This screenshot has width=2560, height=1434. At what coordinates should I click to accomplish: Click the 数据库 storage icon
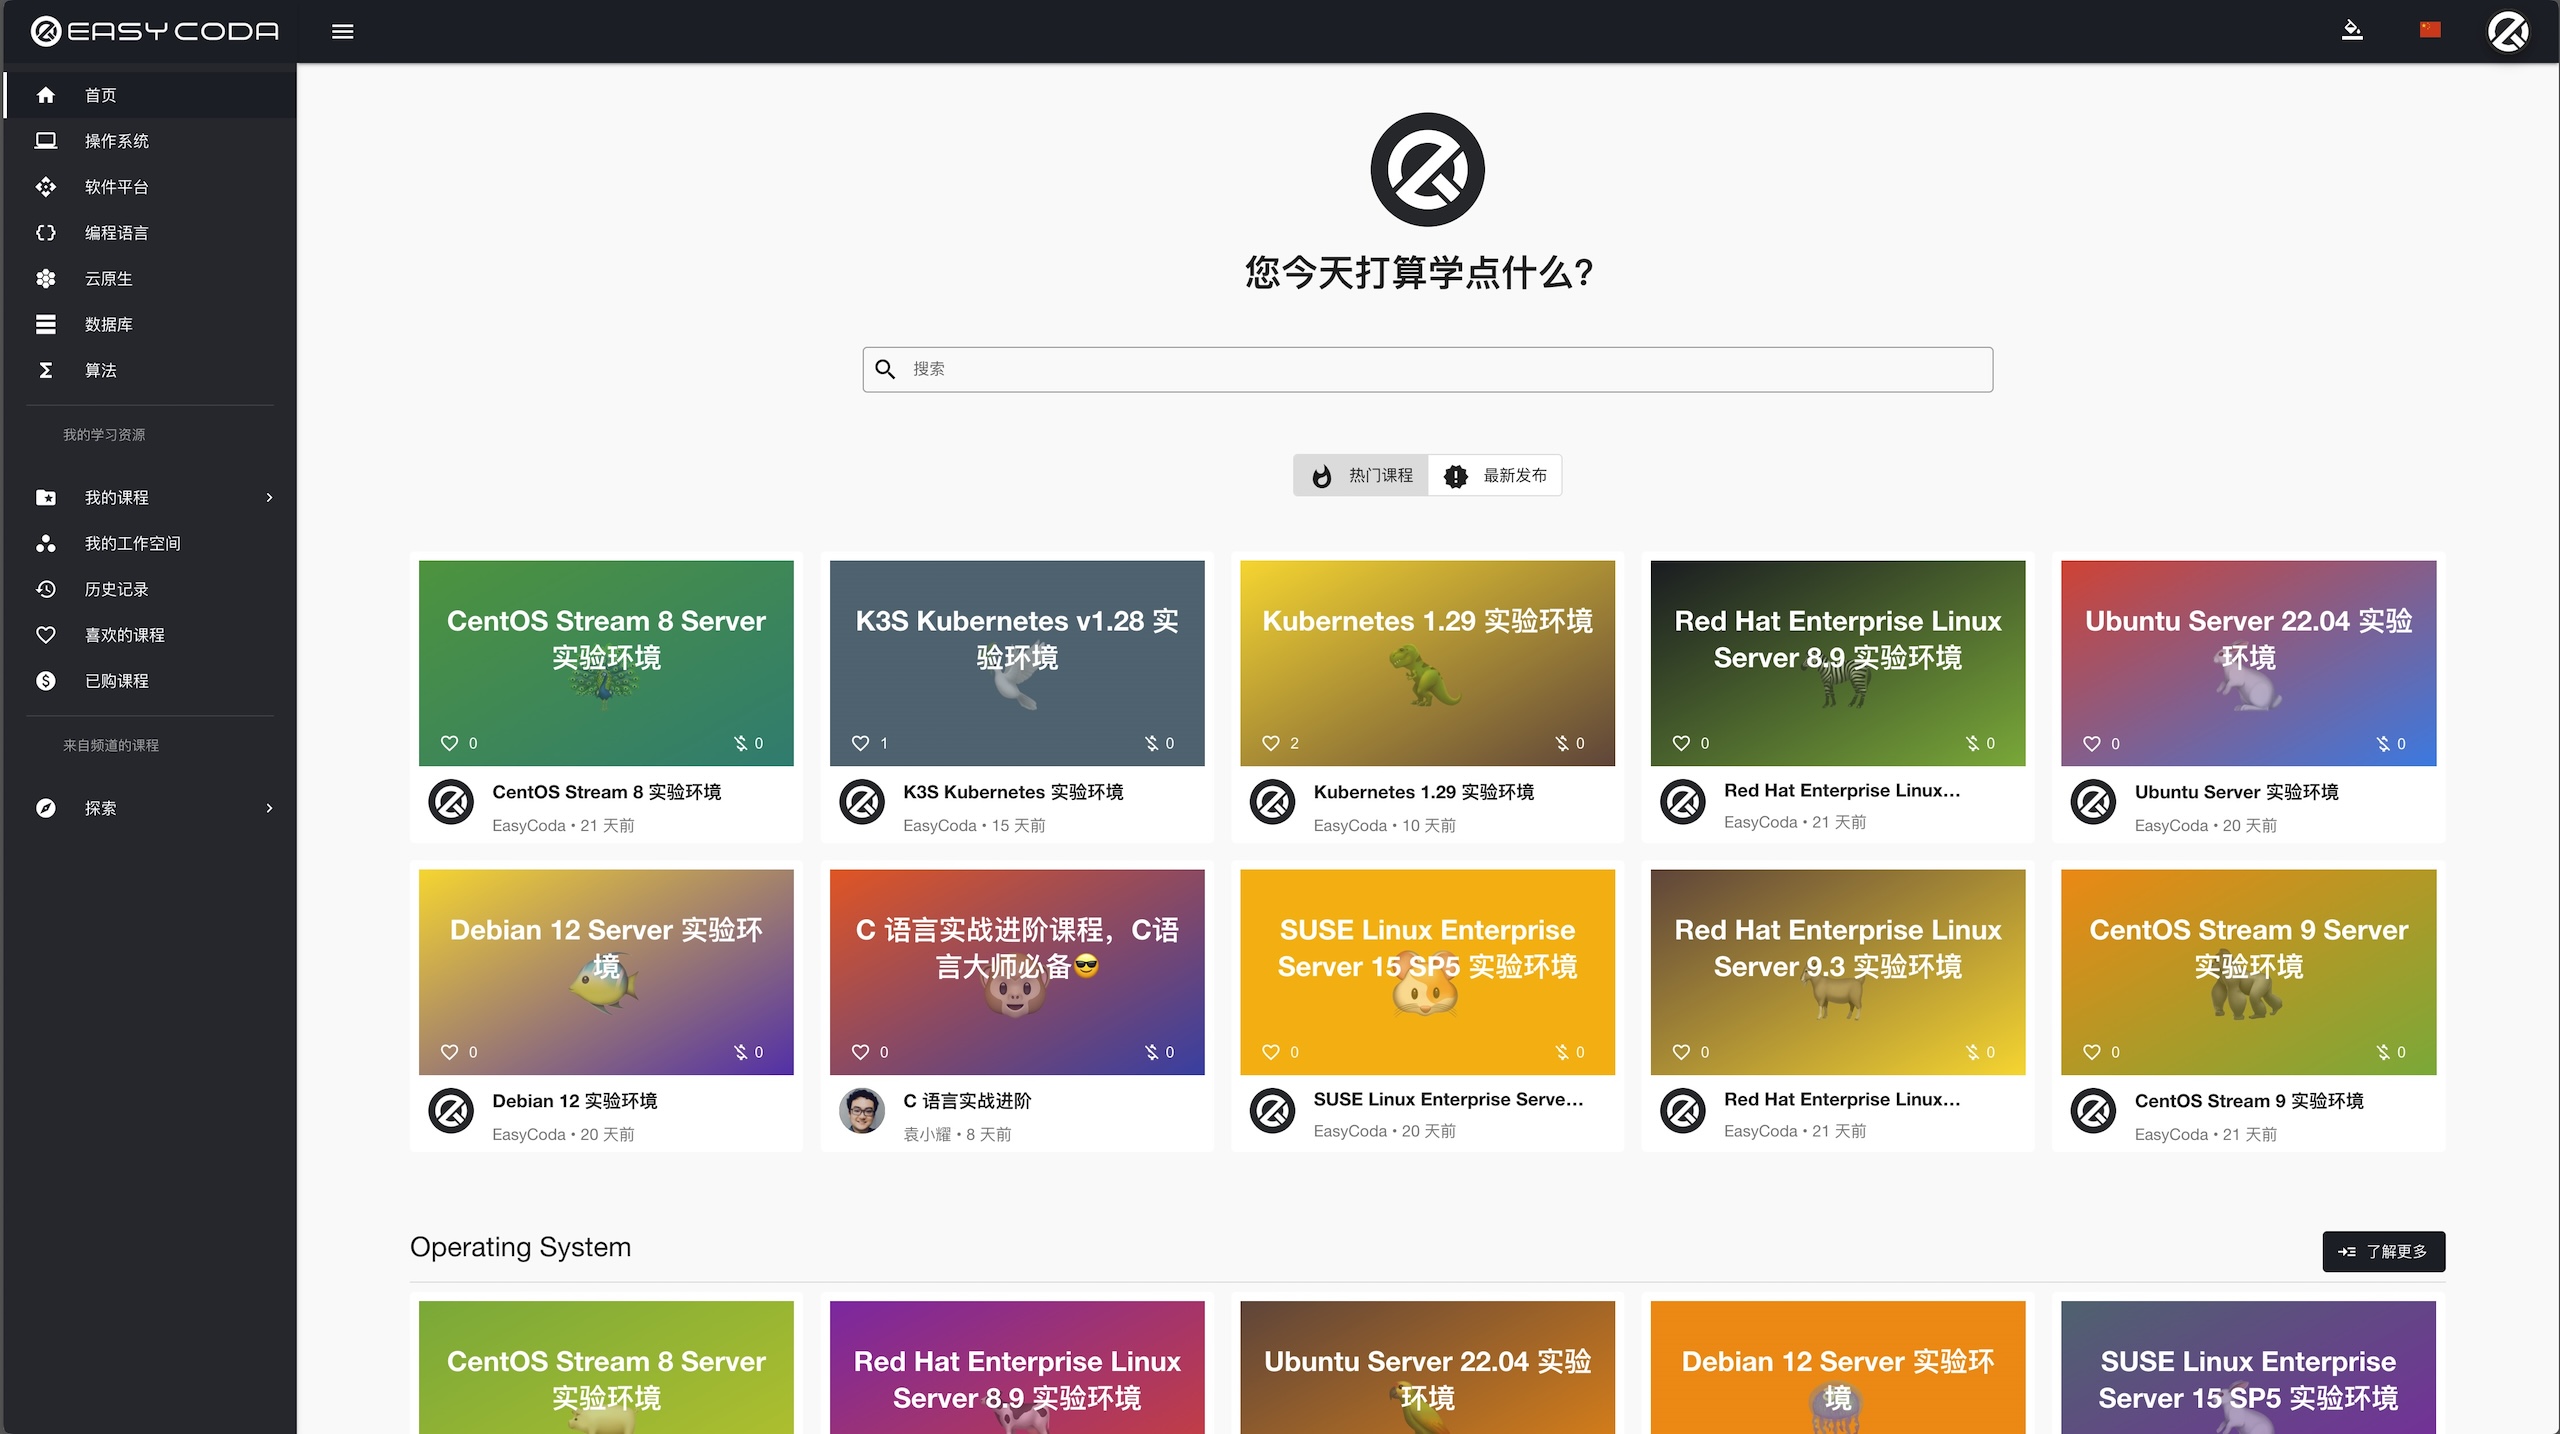click(46, 325)
